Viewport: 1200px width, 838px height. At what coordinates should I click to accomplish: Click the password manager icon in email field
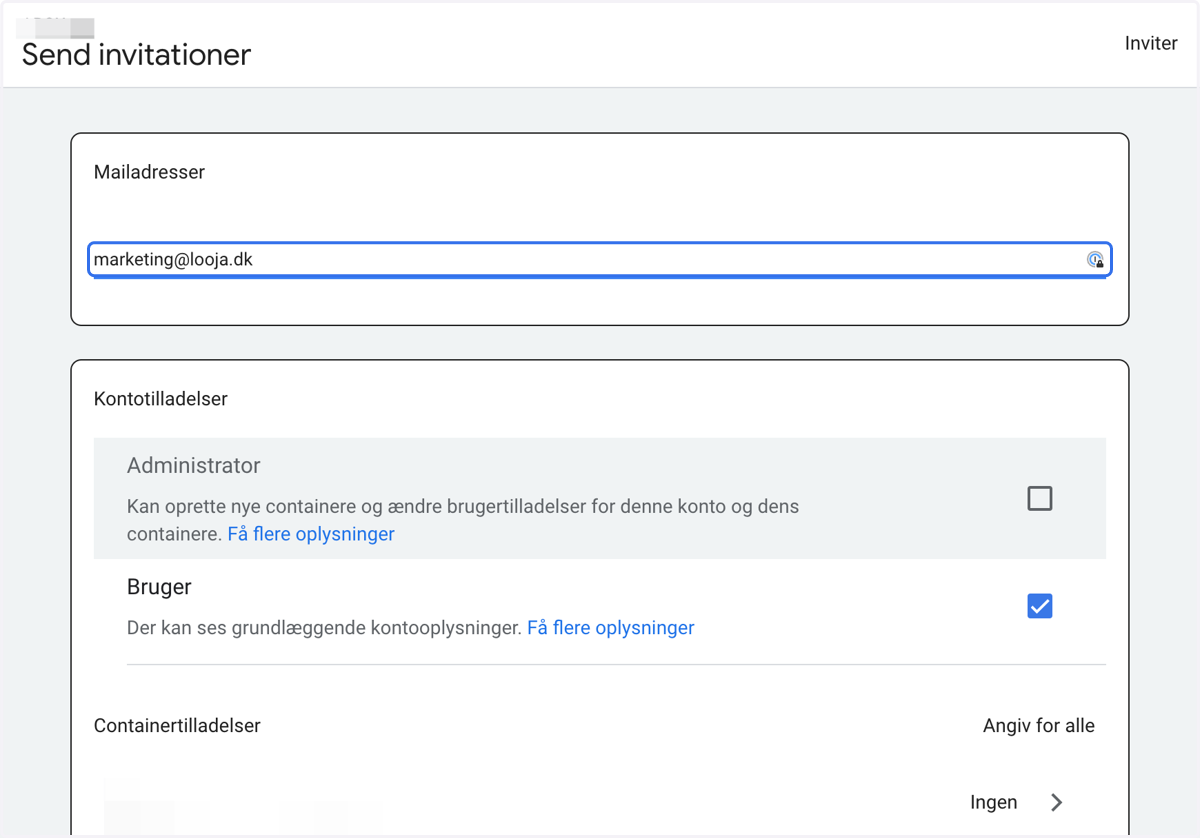pos(1095,260)
